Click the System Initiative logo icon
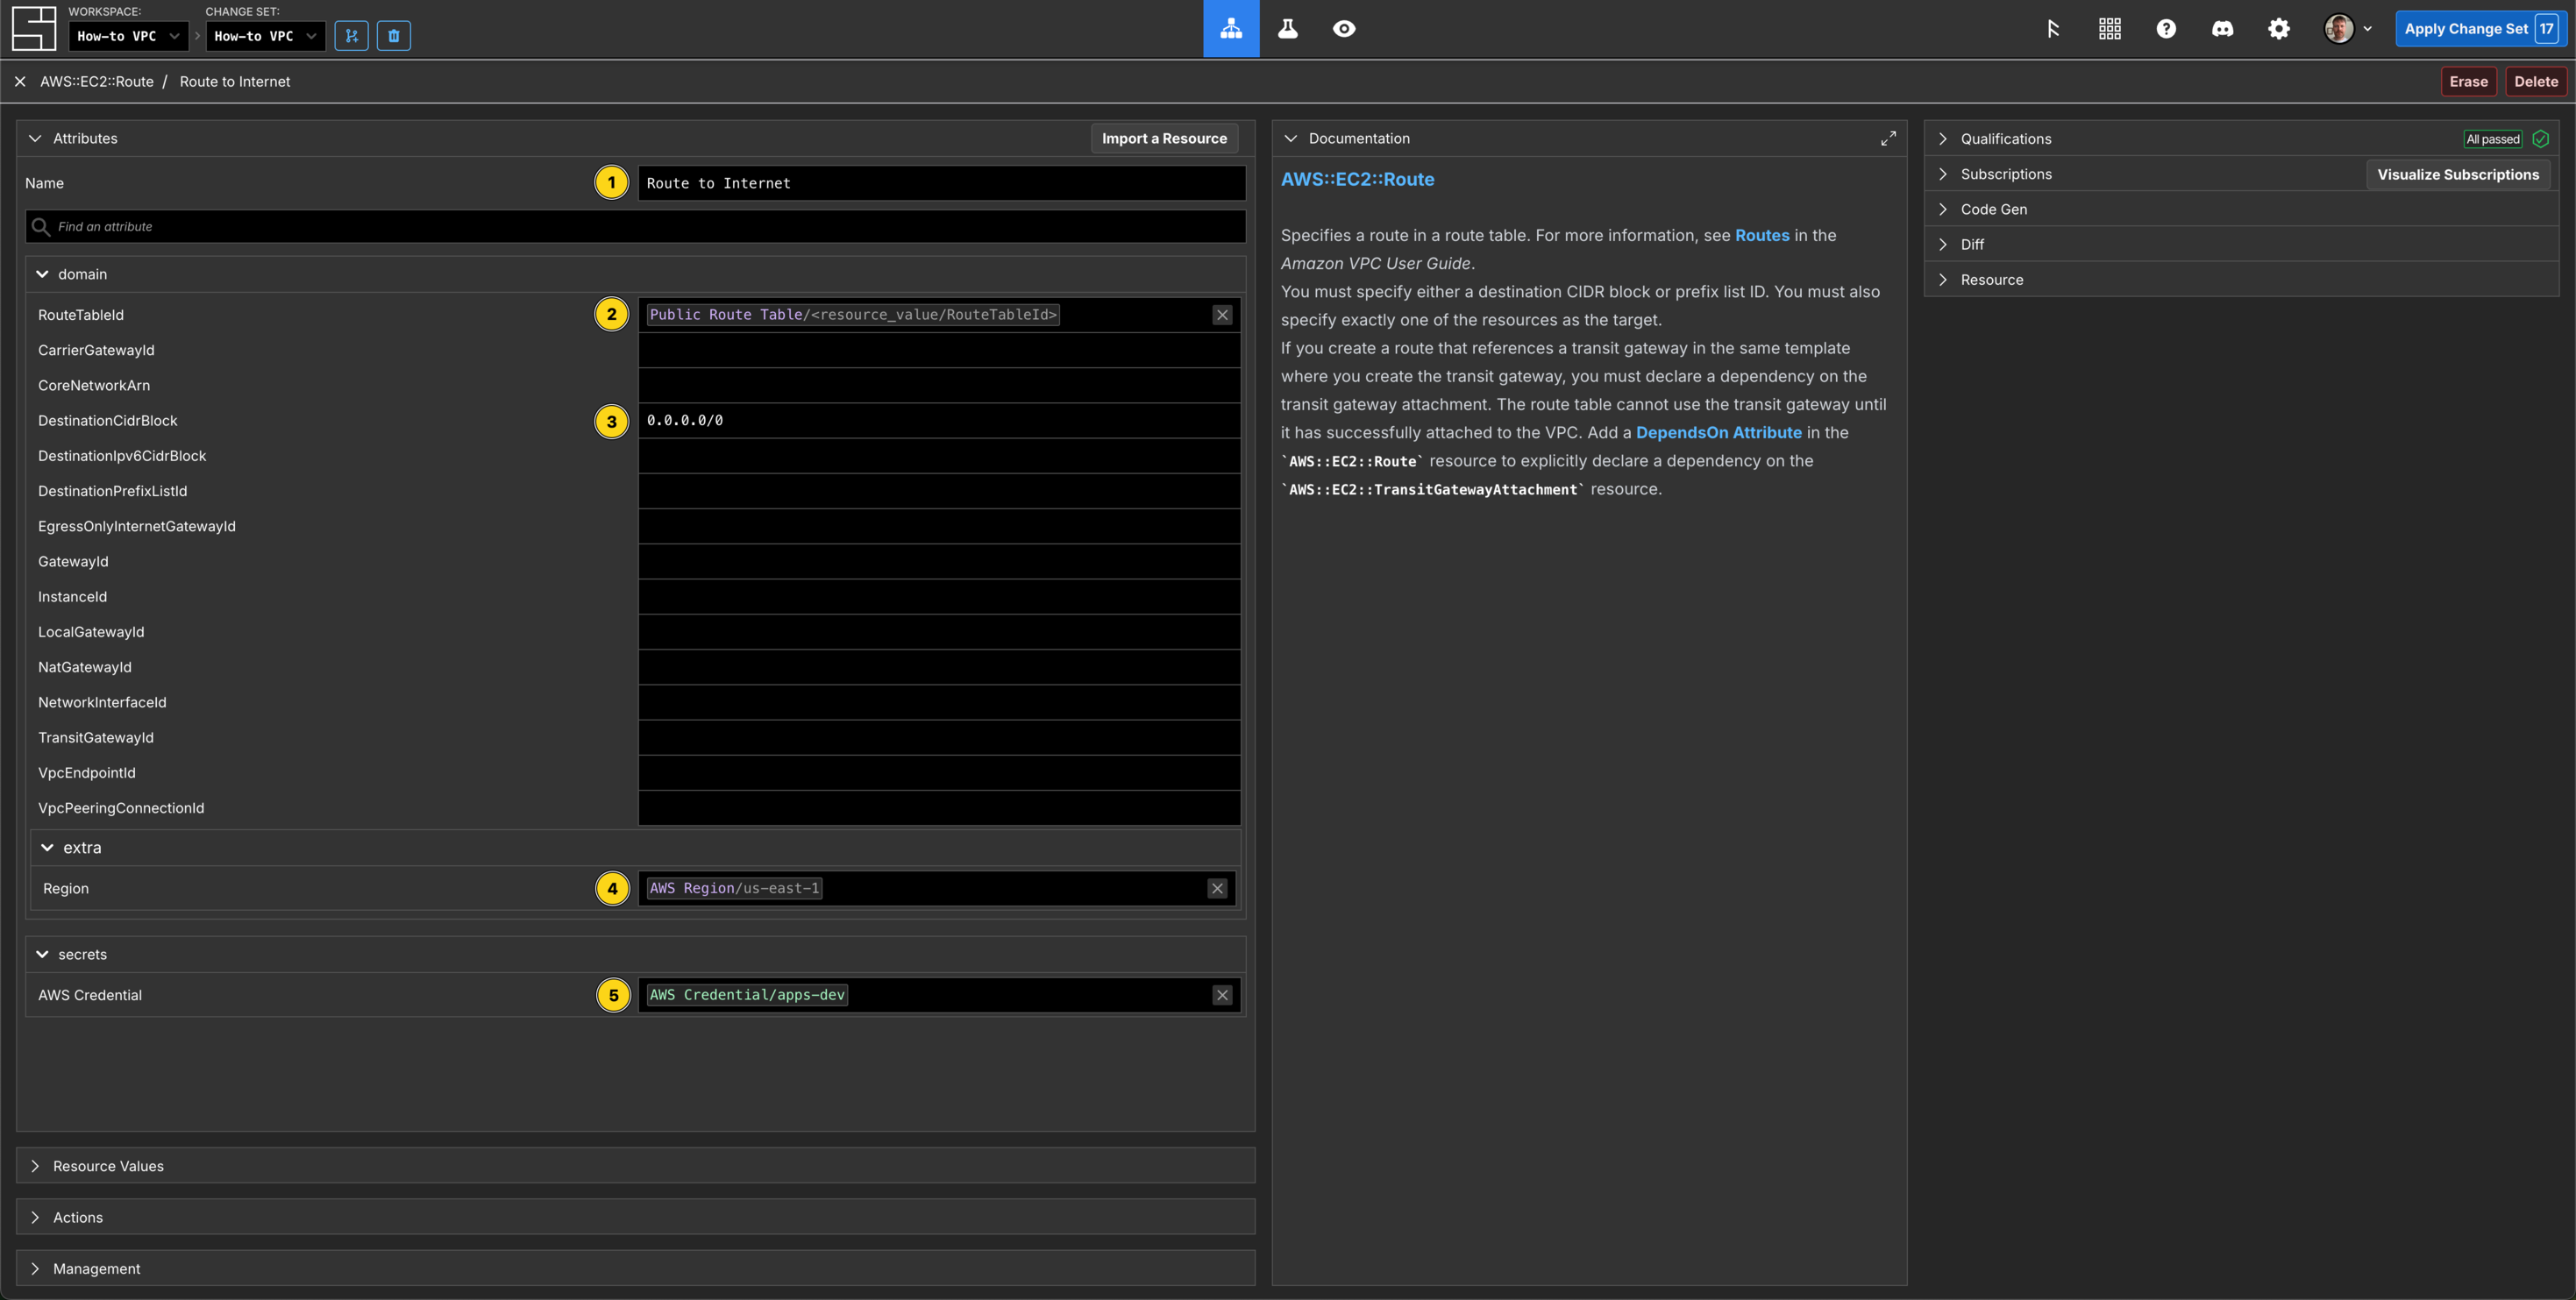 pos(33,28)
